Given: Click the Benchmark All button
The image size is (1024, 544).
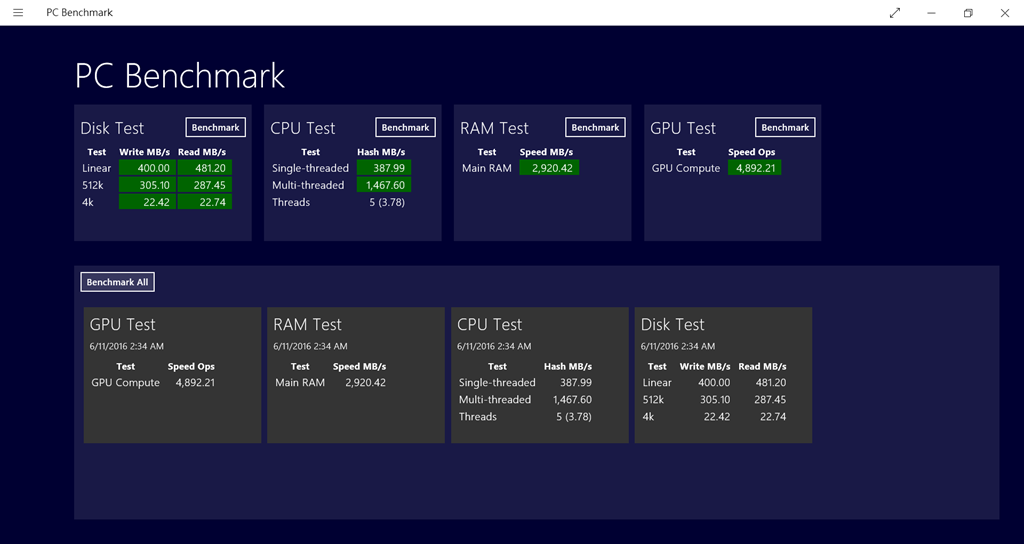Looking at the screenshot, I should pyautogui.click(x=117, y=282).
